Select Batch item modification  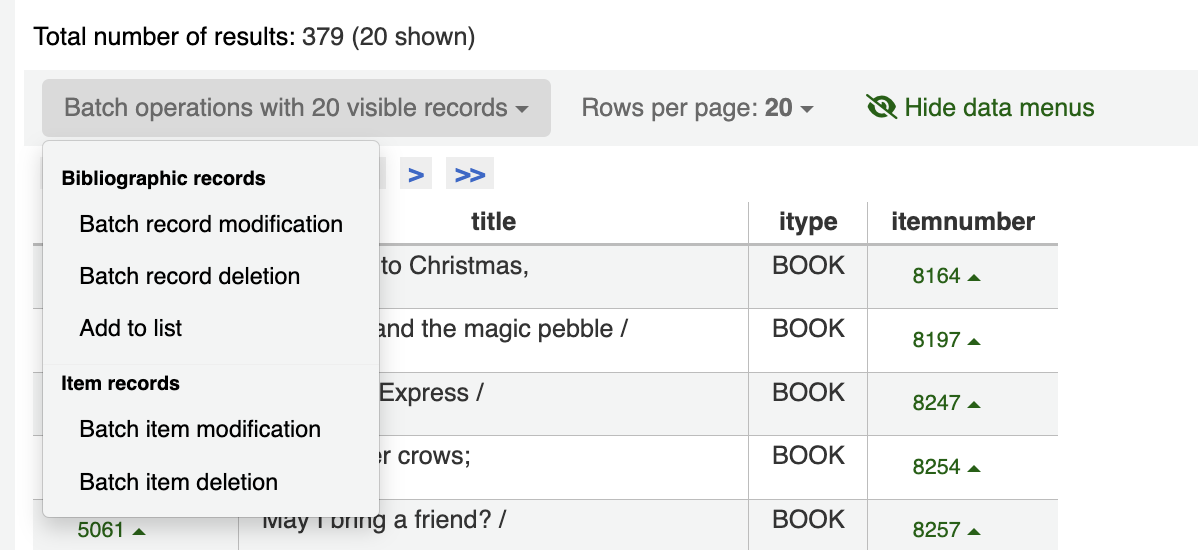(200, 429)
